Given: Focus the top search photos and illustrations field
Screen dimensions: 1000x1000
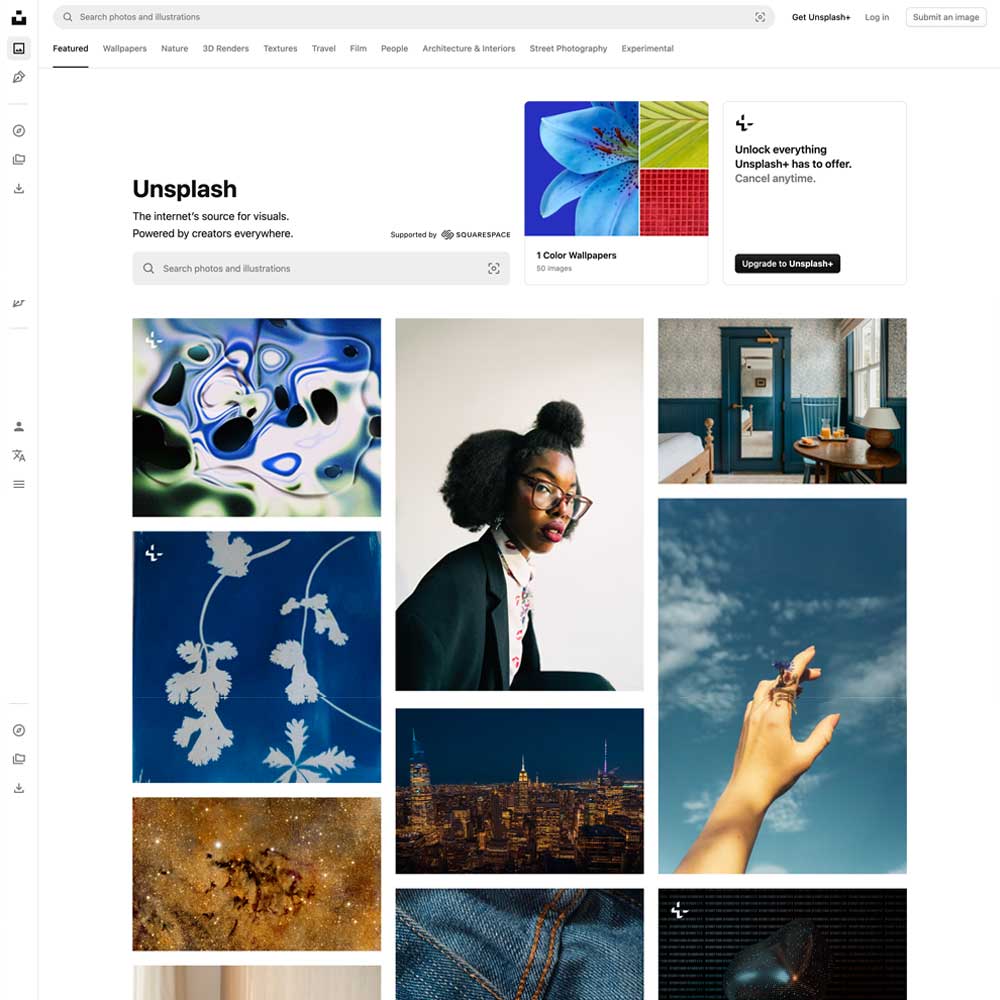Looking at the screenshot, I should (413, 17).
